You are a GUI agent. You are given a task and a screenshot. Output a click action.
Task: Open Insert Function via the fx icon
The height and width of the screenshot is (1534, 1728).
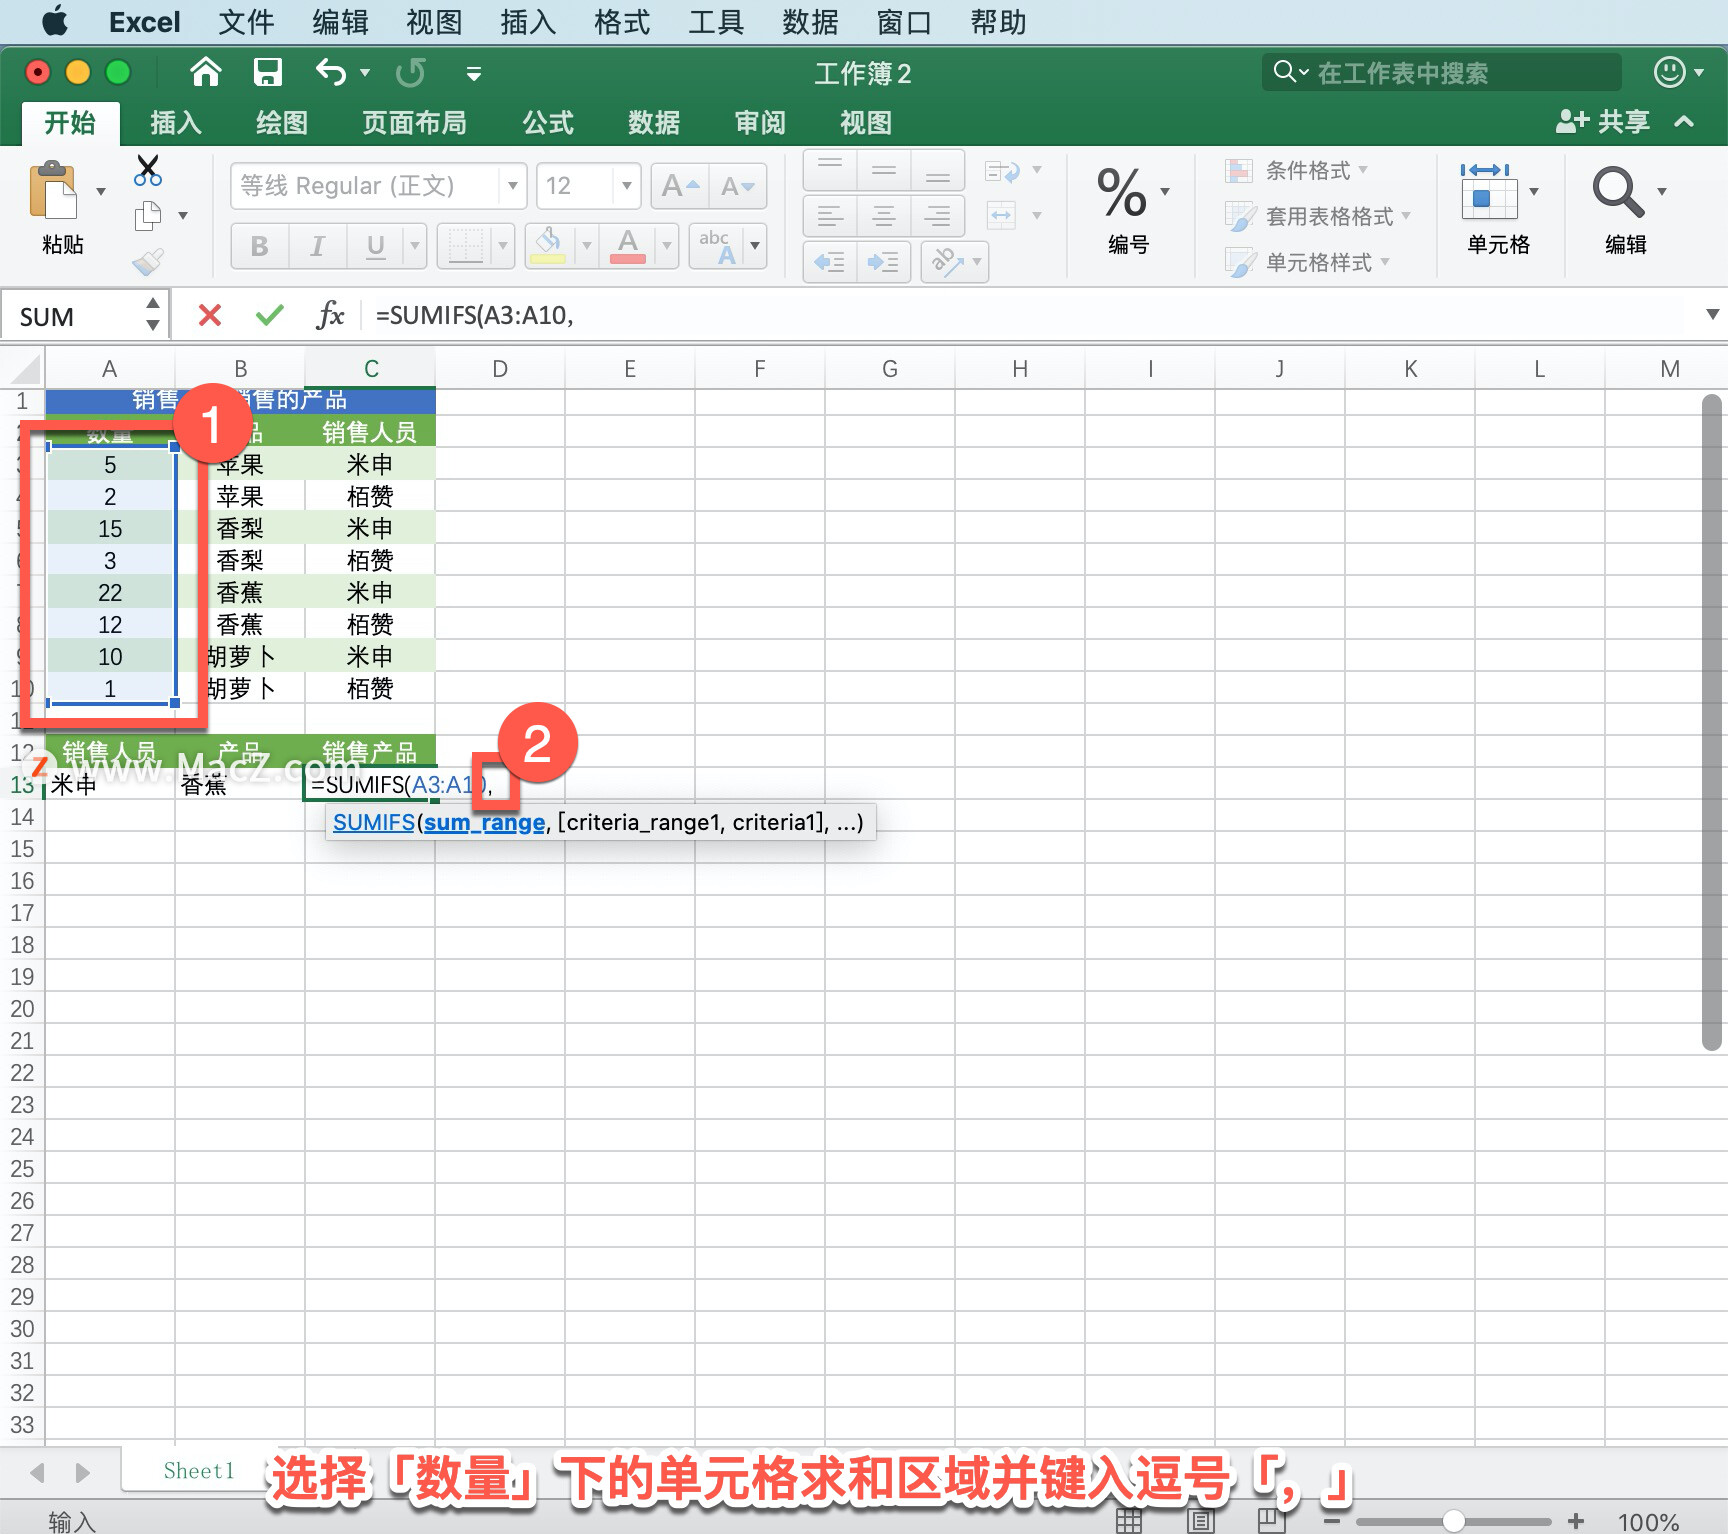point(330,316)
